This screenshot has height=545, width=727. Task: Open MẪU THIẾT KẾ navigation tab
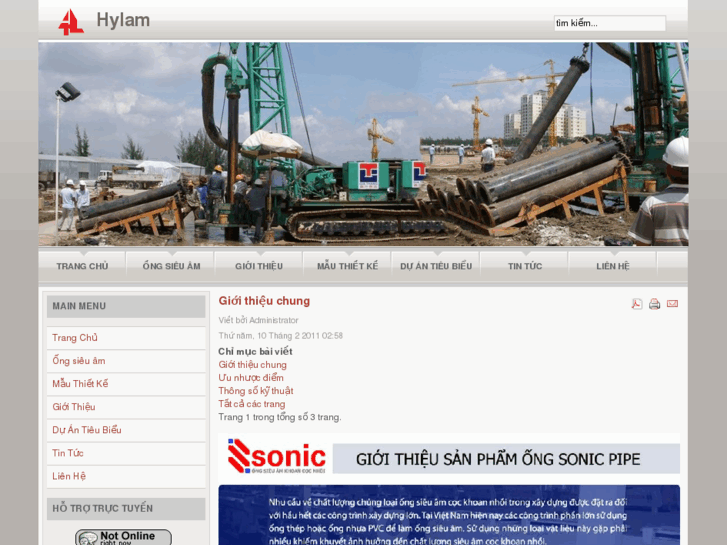pyautogui.click(x=347, y=266)
